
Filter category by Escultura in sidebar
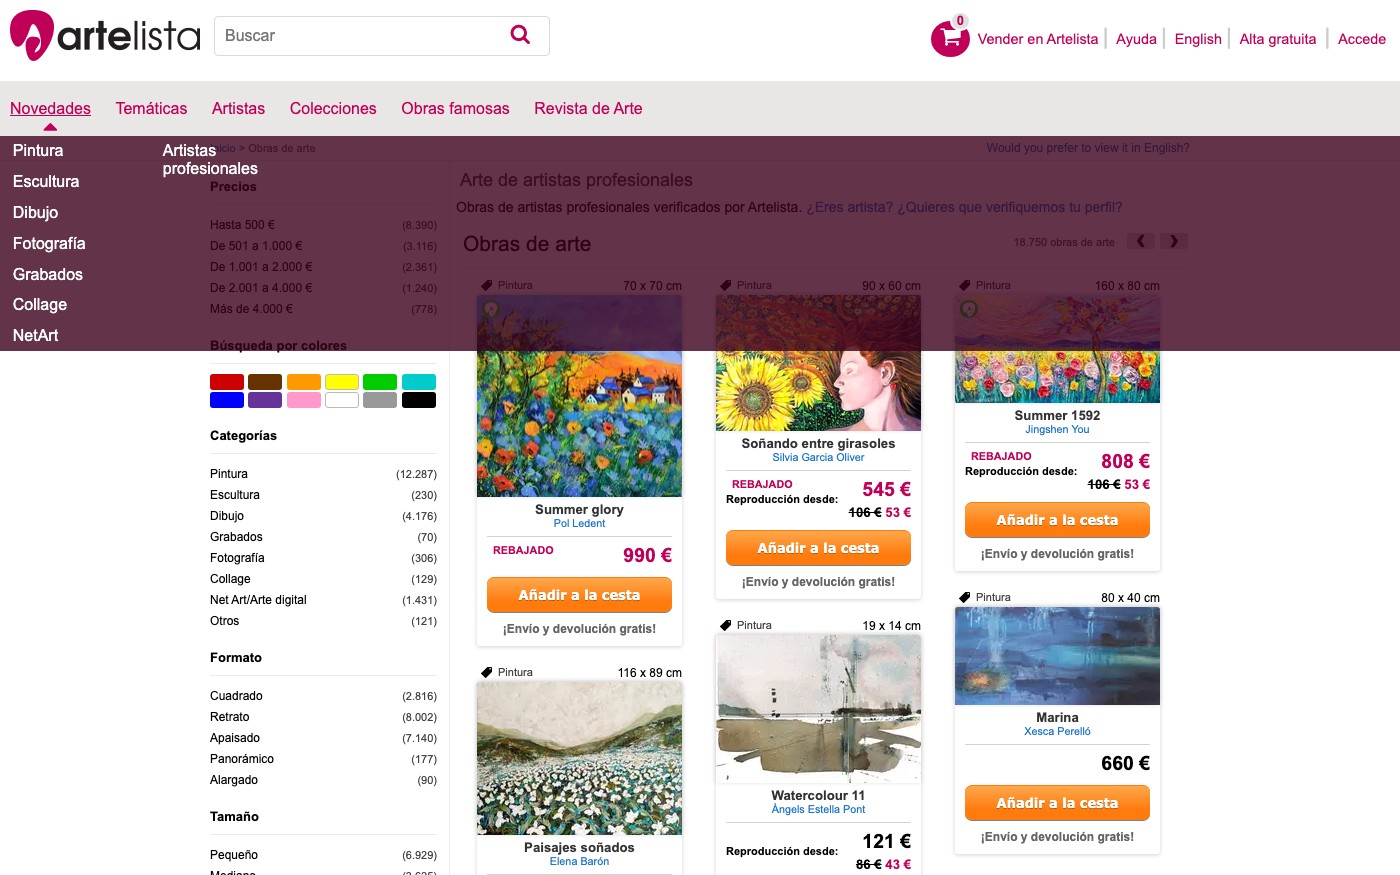click(235, 495)
